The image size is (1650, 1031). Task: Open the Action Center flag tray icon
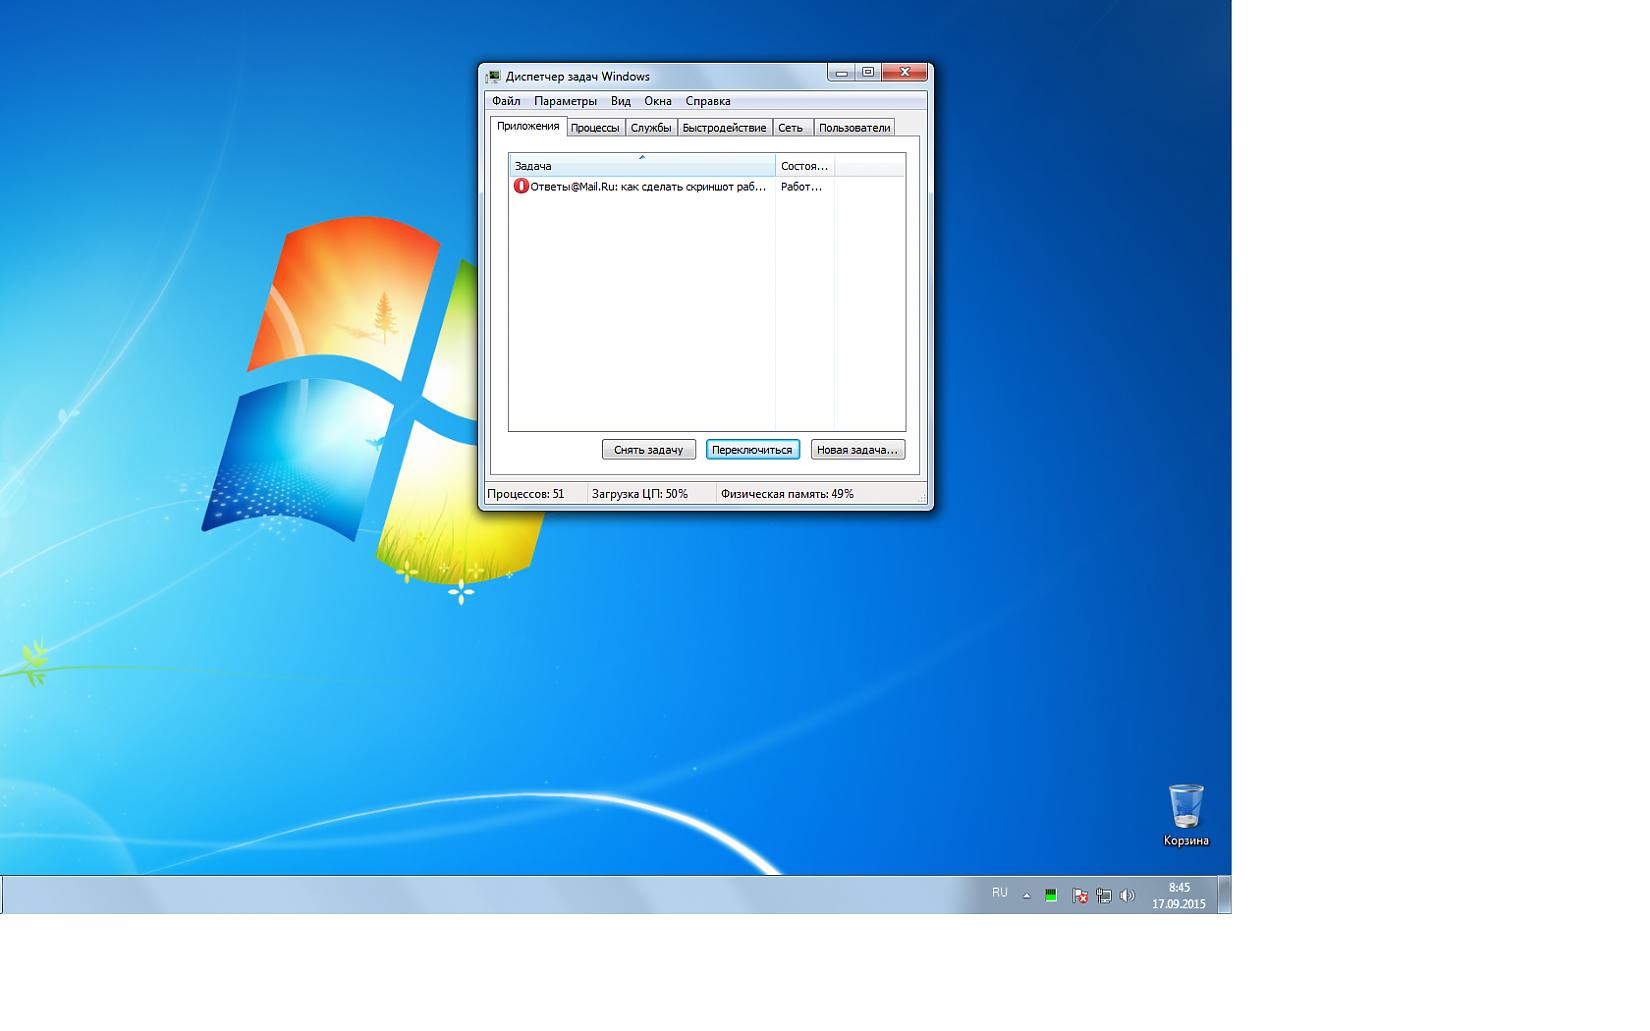point(1079,896)
